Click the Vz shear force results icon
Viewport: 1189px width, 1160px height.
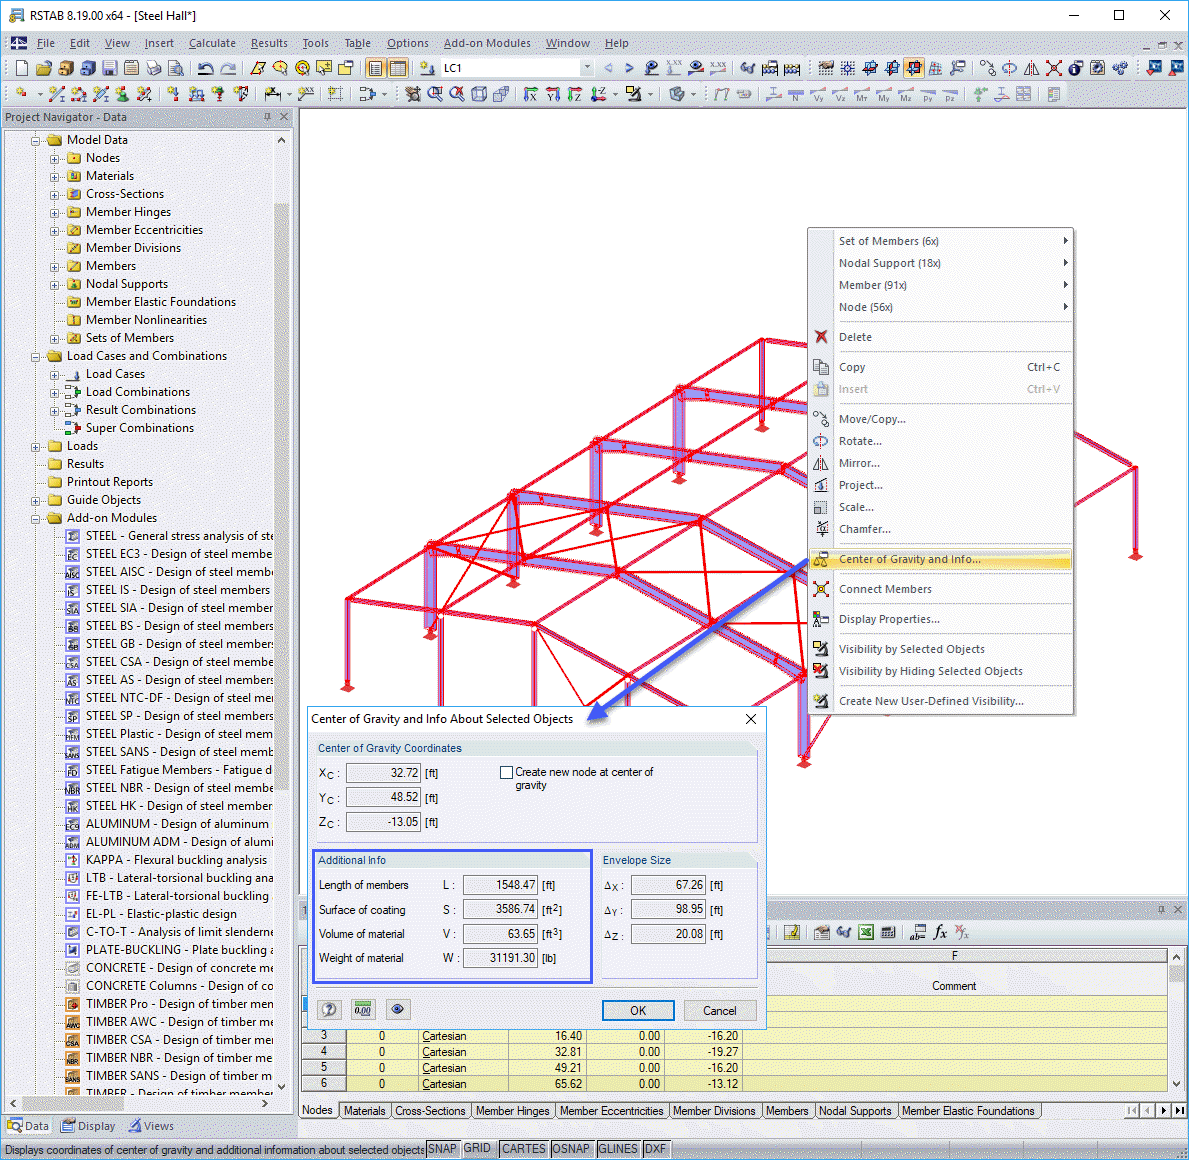(839, 94)
